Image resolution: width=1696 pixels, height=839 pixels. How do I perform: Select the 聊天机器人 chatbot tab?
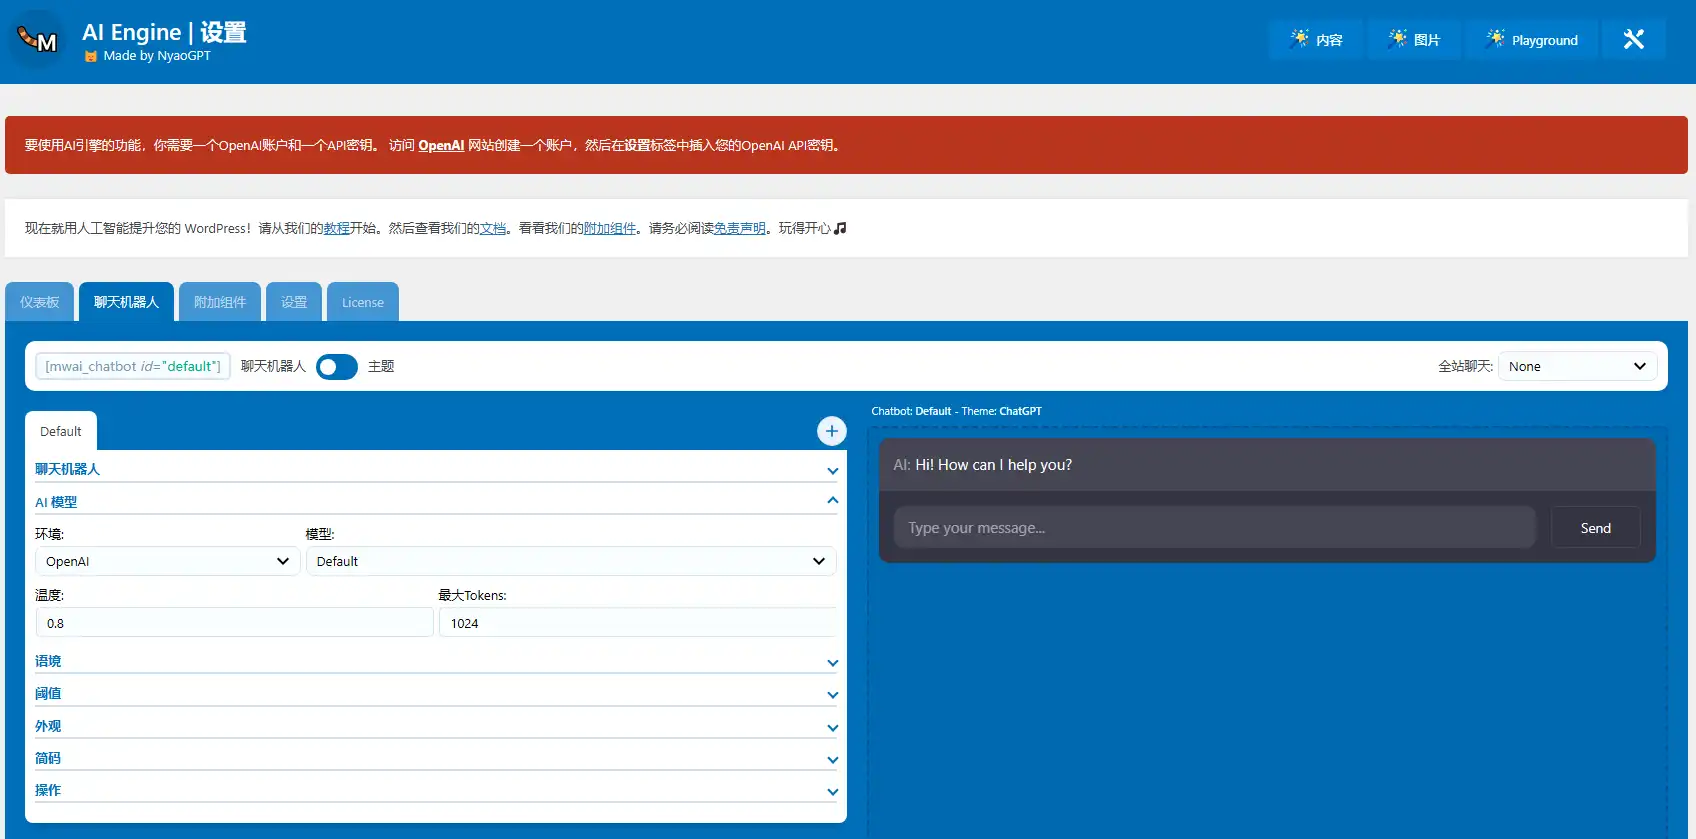click(126, 302)
